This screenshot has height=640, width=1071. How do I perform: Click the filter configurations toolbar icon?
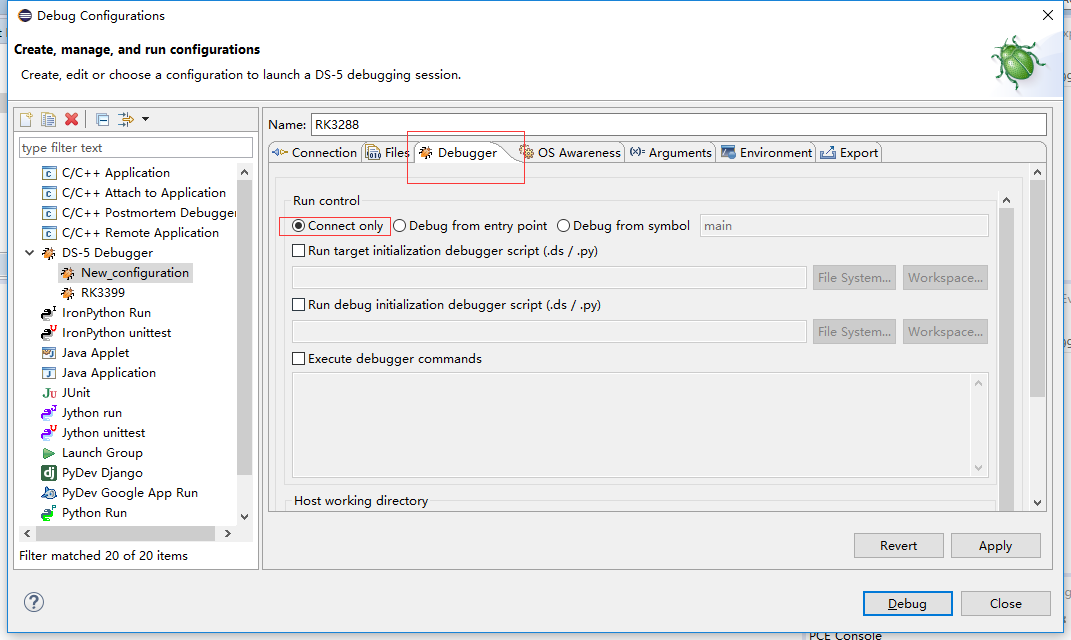point(126,120)
